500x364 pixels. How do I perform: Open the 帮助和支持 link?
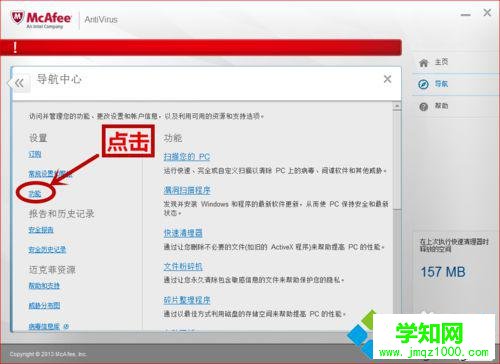[x=44, y=286]
